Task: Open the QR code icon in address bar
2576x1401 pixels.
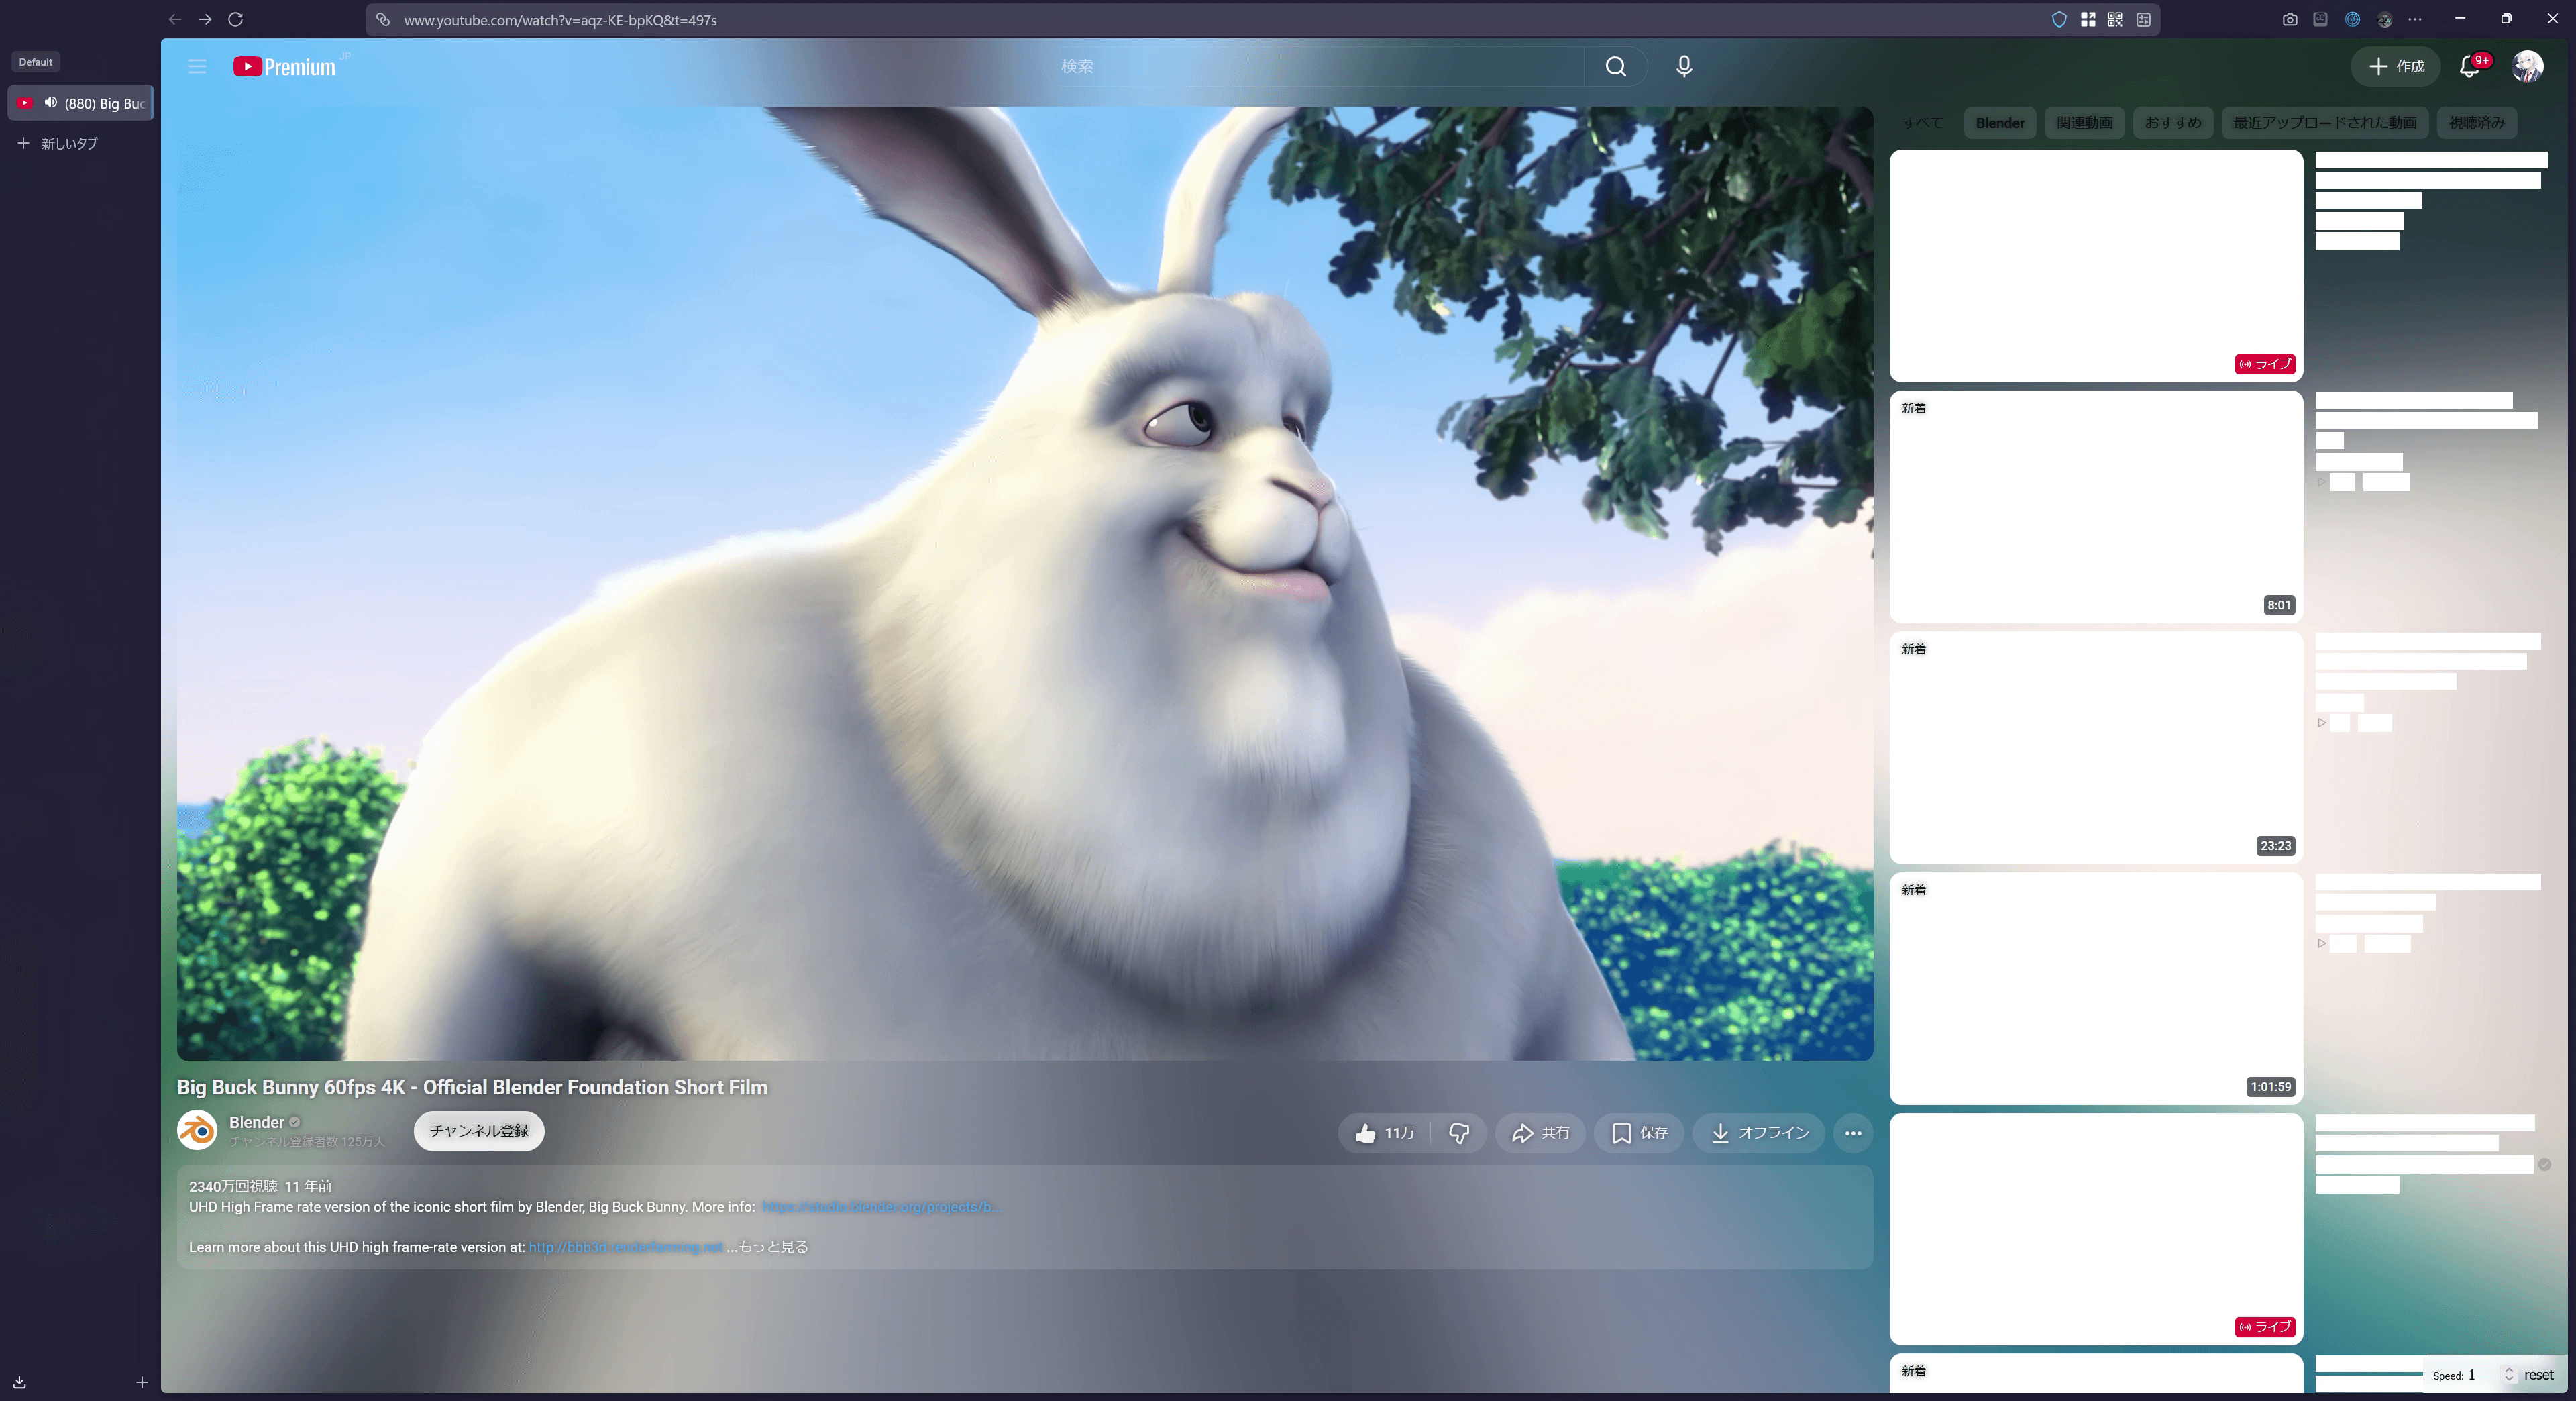Action: pyautogui.click(x=2115, y=19)
